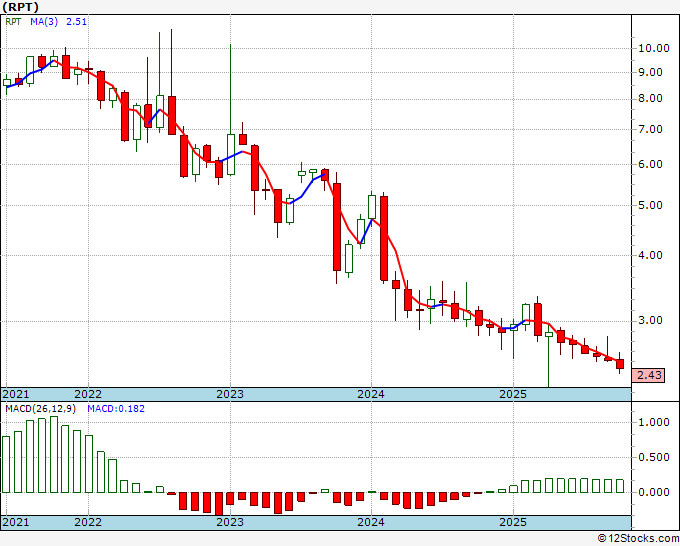Click the 10.00 price axis label
Viewport: 680px width, 546px height.
654,48
